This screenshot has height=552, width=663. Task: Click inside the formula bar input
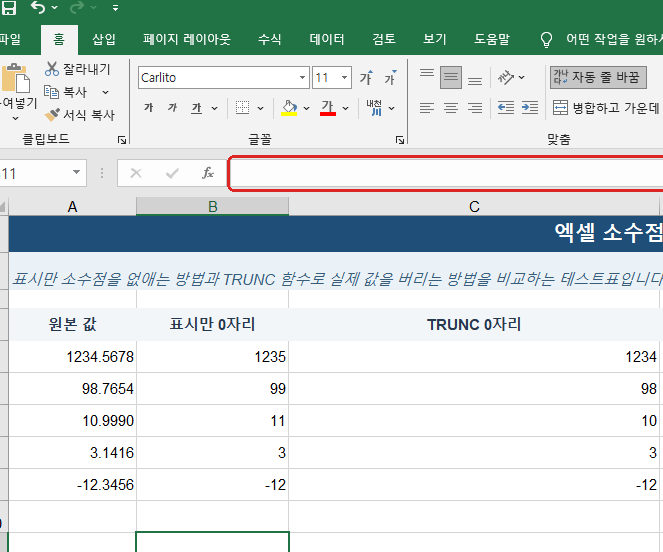pos(446,173)
